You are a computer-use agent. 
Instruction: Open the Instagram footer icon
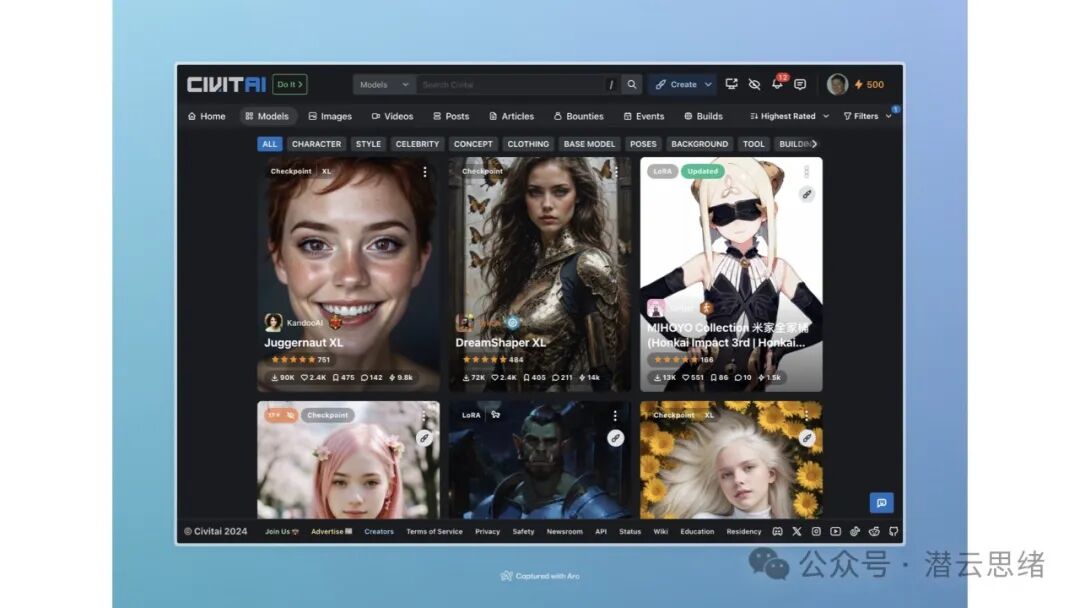[816, 532]
